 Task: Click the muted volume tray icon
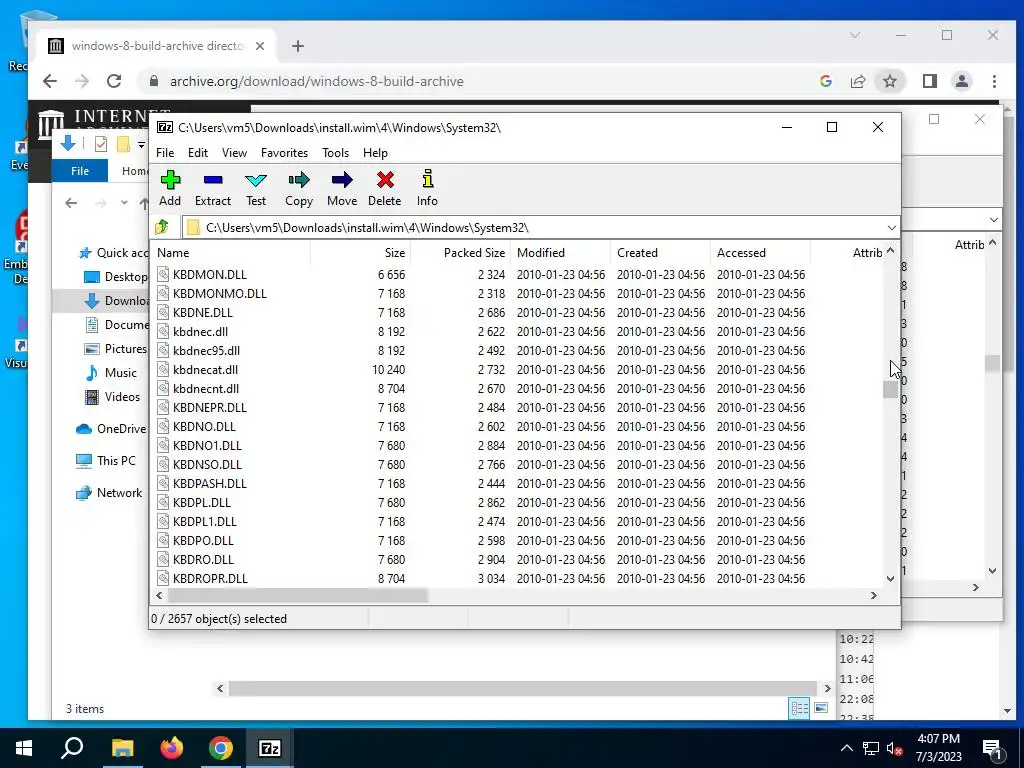(x=895, y=748)
